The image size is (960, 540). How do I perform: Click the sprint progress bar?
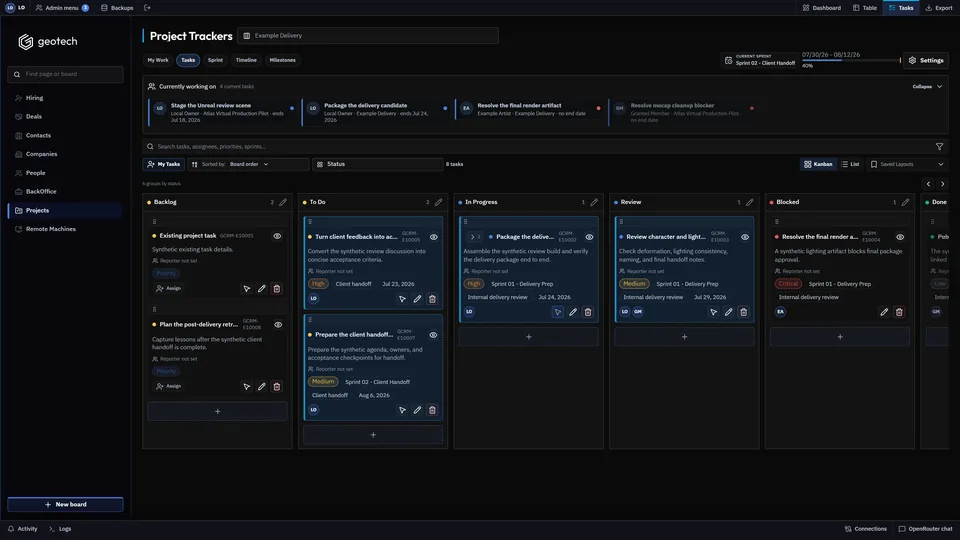(x=851, y=60)
